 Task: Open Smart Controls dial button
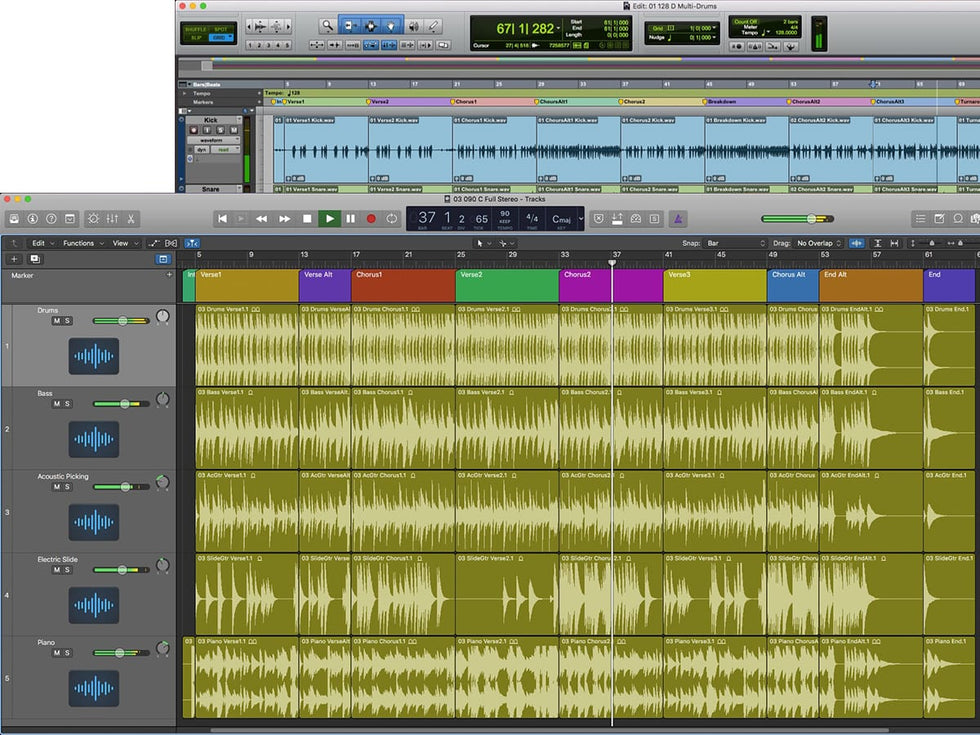coord(93,218)
